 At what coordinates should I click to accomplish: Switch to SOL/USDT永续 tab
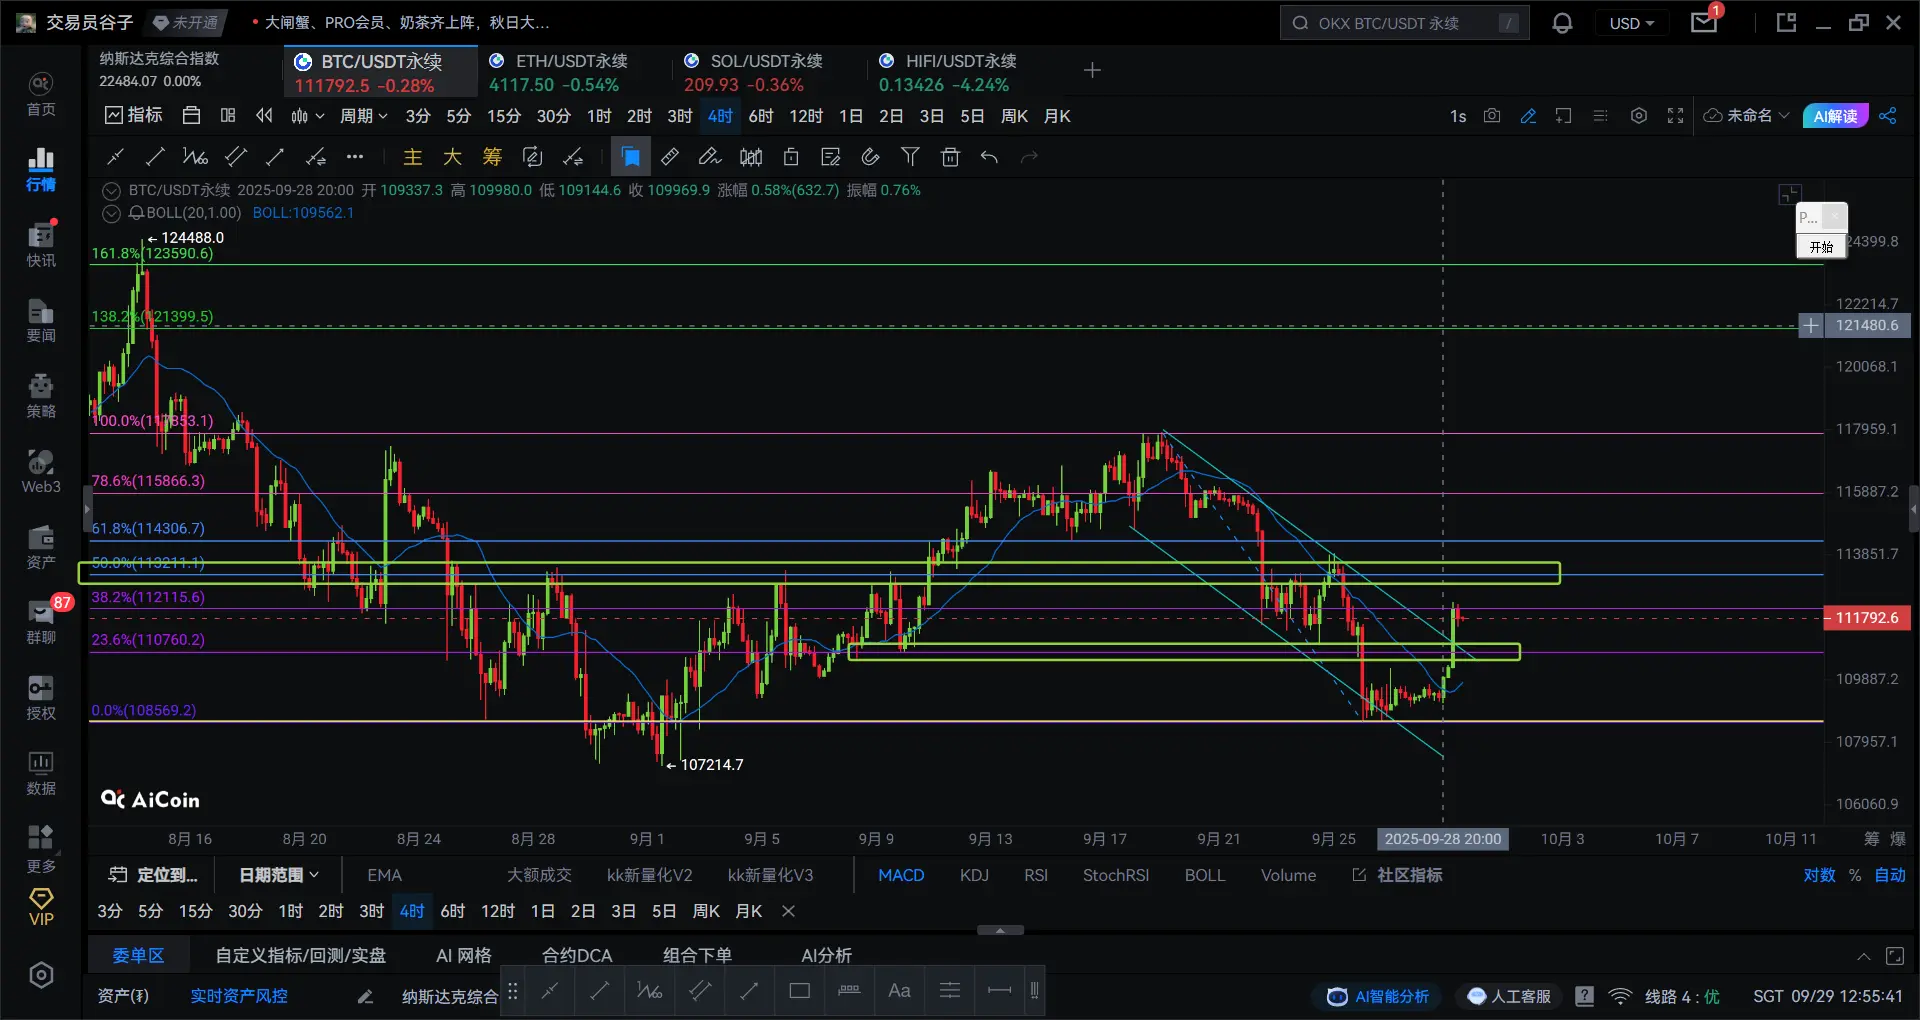766,73
